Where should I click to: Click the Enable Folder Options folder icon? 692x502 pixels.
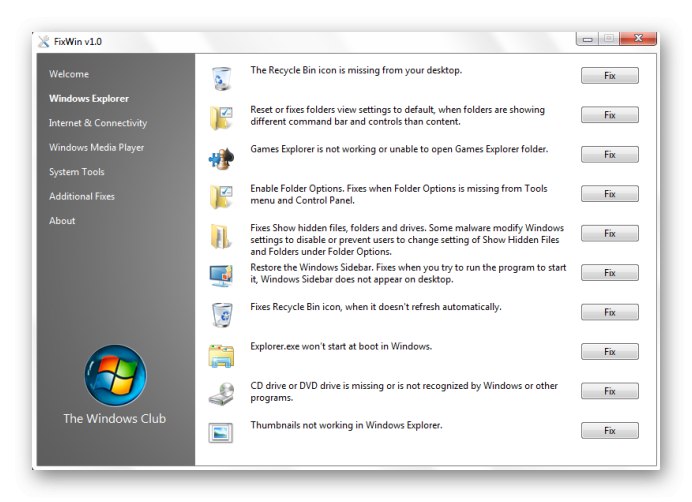tap(221, 197)
